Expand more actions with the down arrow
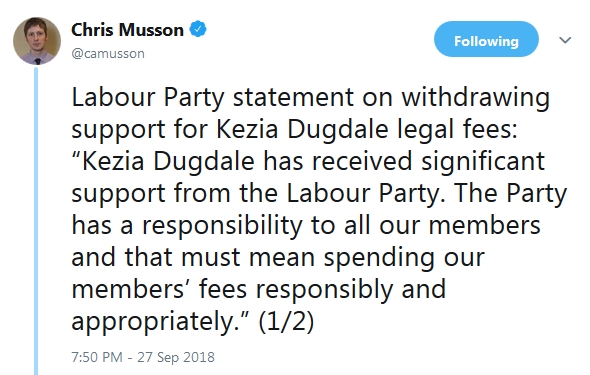The image size is (590, 375). (x=565, y=40)
